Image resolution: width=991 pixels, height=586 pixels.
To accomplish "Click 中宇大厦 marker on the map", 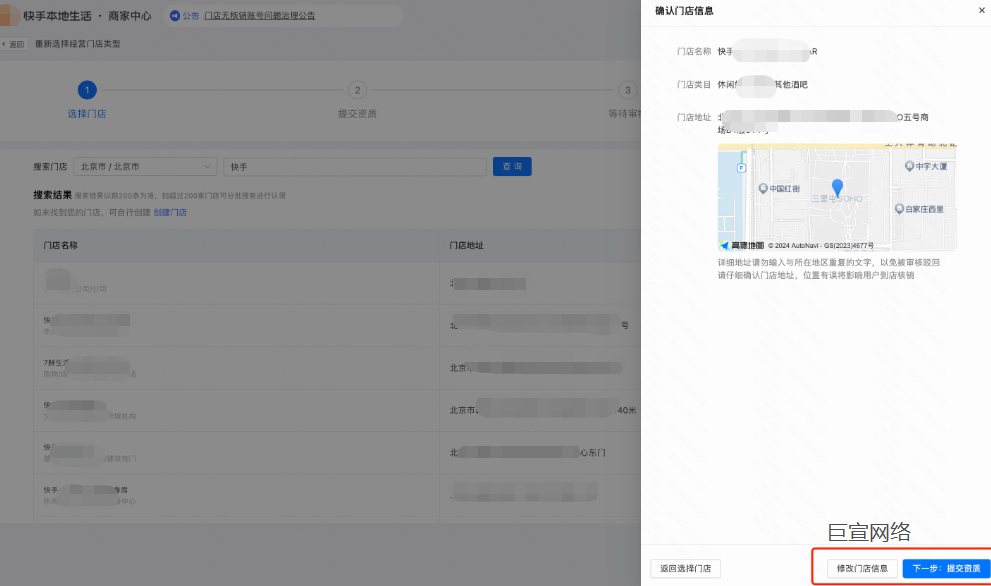I will coord(926,166).
